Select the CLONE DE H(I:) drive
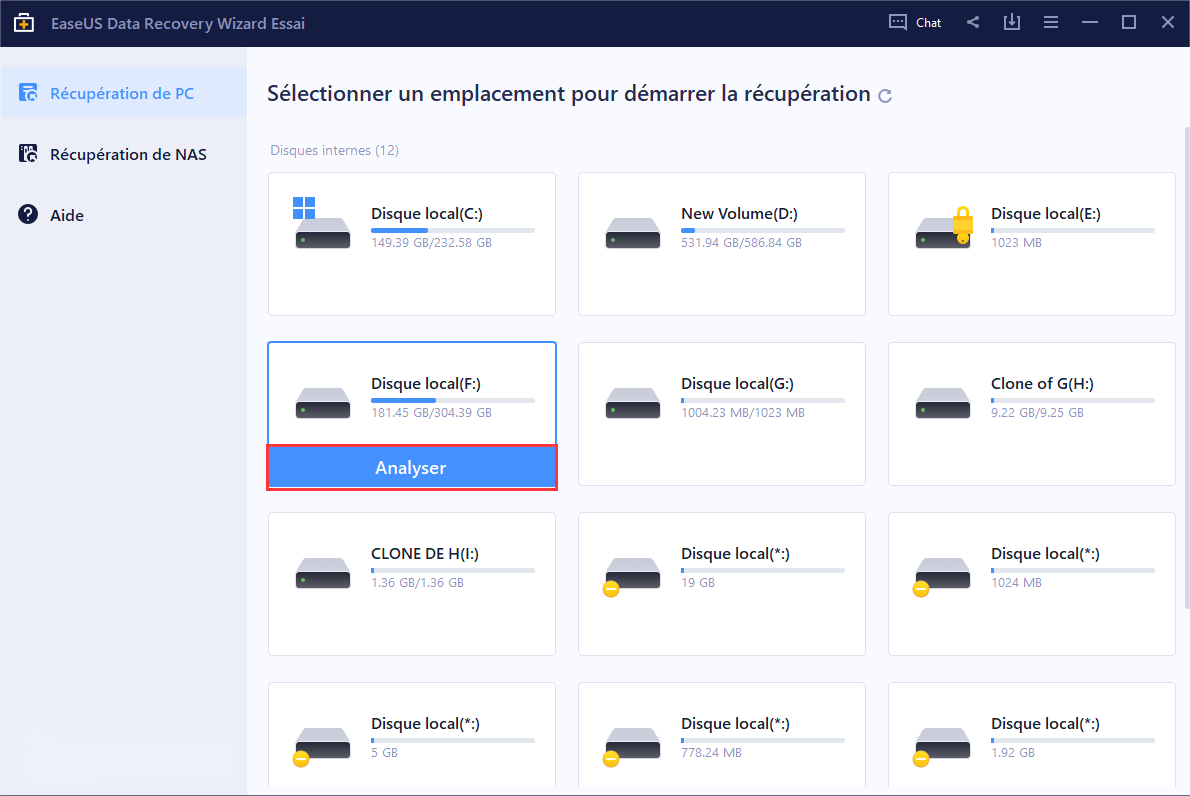This screenshot has width=1190, height=796. 411,584
